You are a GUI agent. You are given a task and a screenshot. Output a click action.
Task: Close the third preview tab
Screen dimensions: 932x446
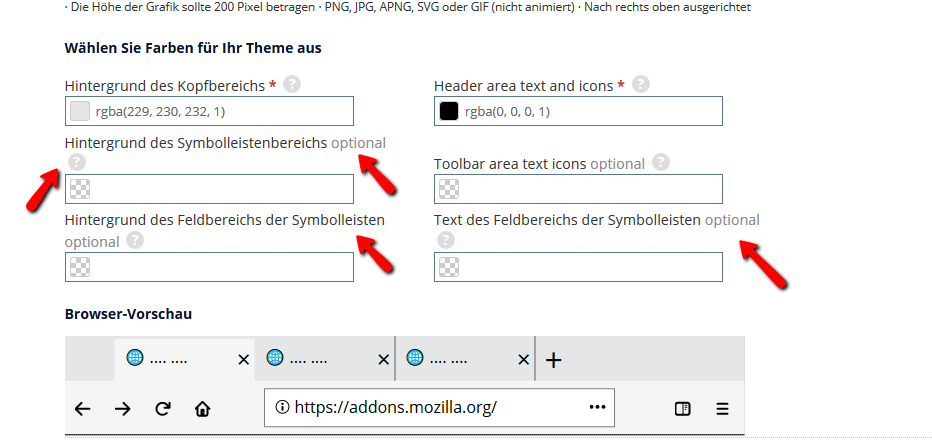click(x=524, y=360)
